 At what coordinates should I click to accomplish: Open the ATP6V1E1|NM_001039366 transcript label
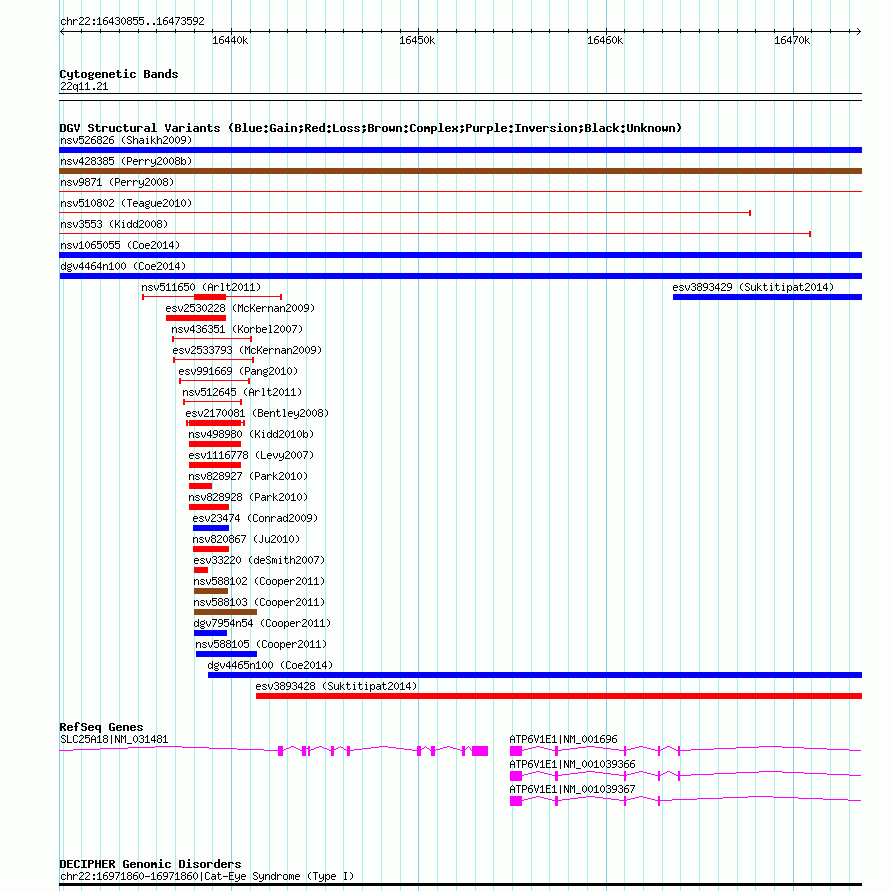[572, 764]
